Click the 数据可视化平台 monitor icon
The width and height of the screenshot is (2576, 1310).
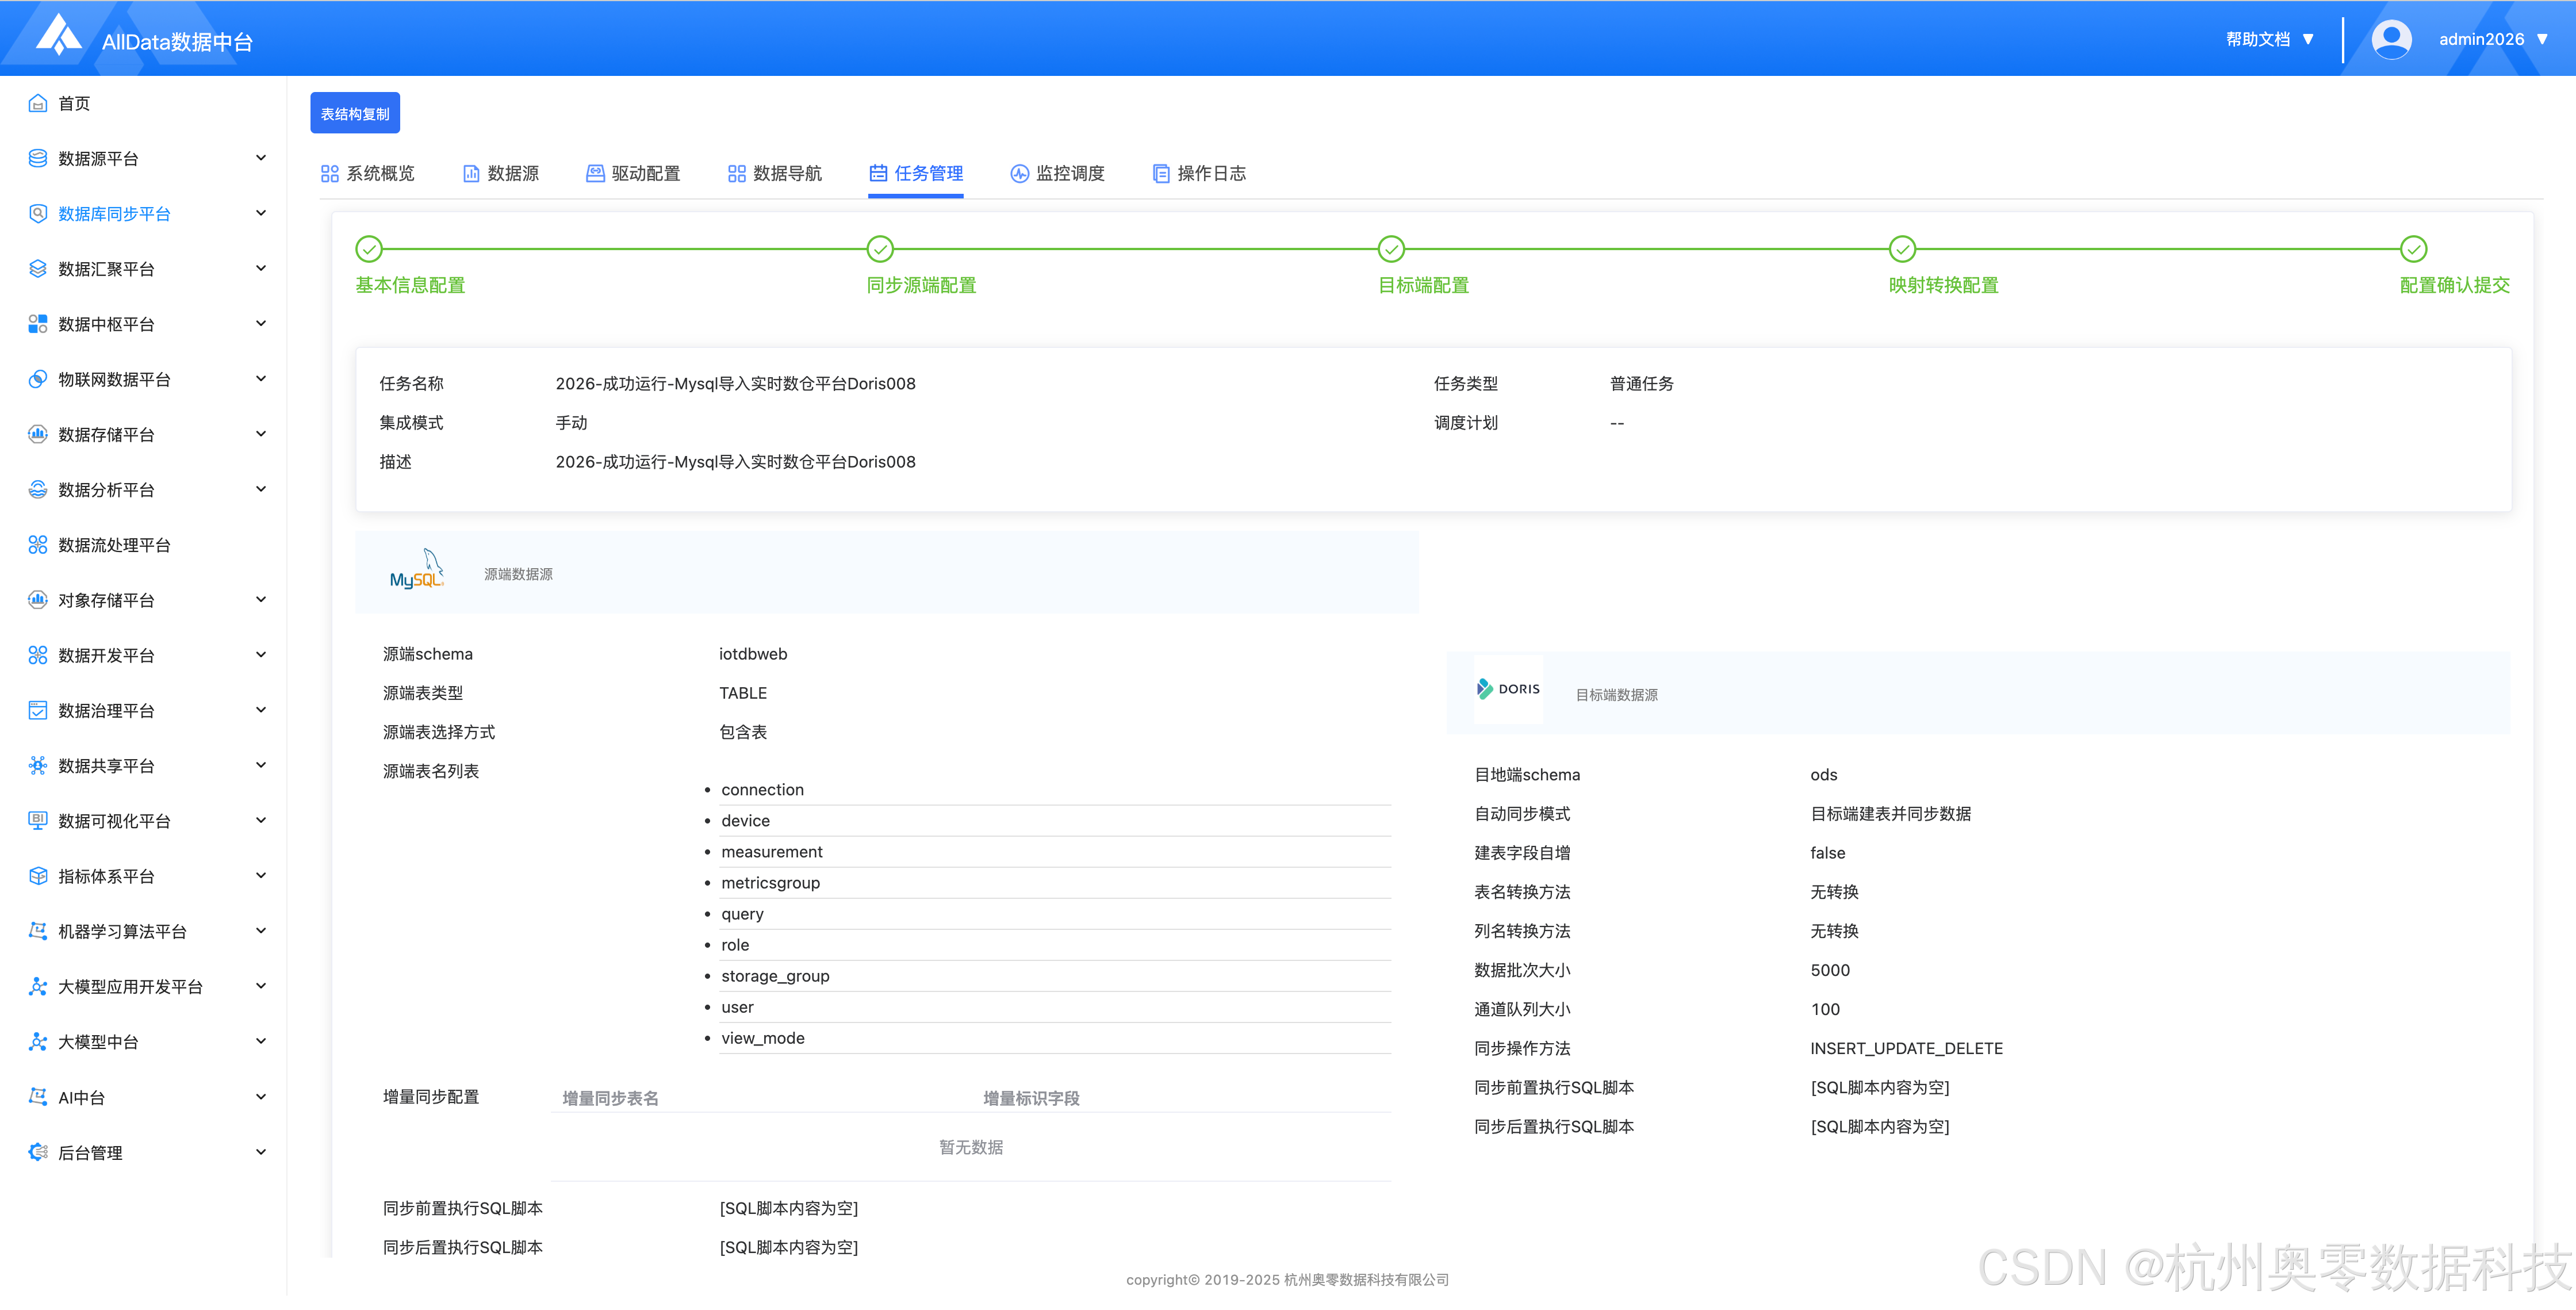pos(38,821)
